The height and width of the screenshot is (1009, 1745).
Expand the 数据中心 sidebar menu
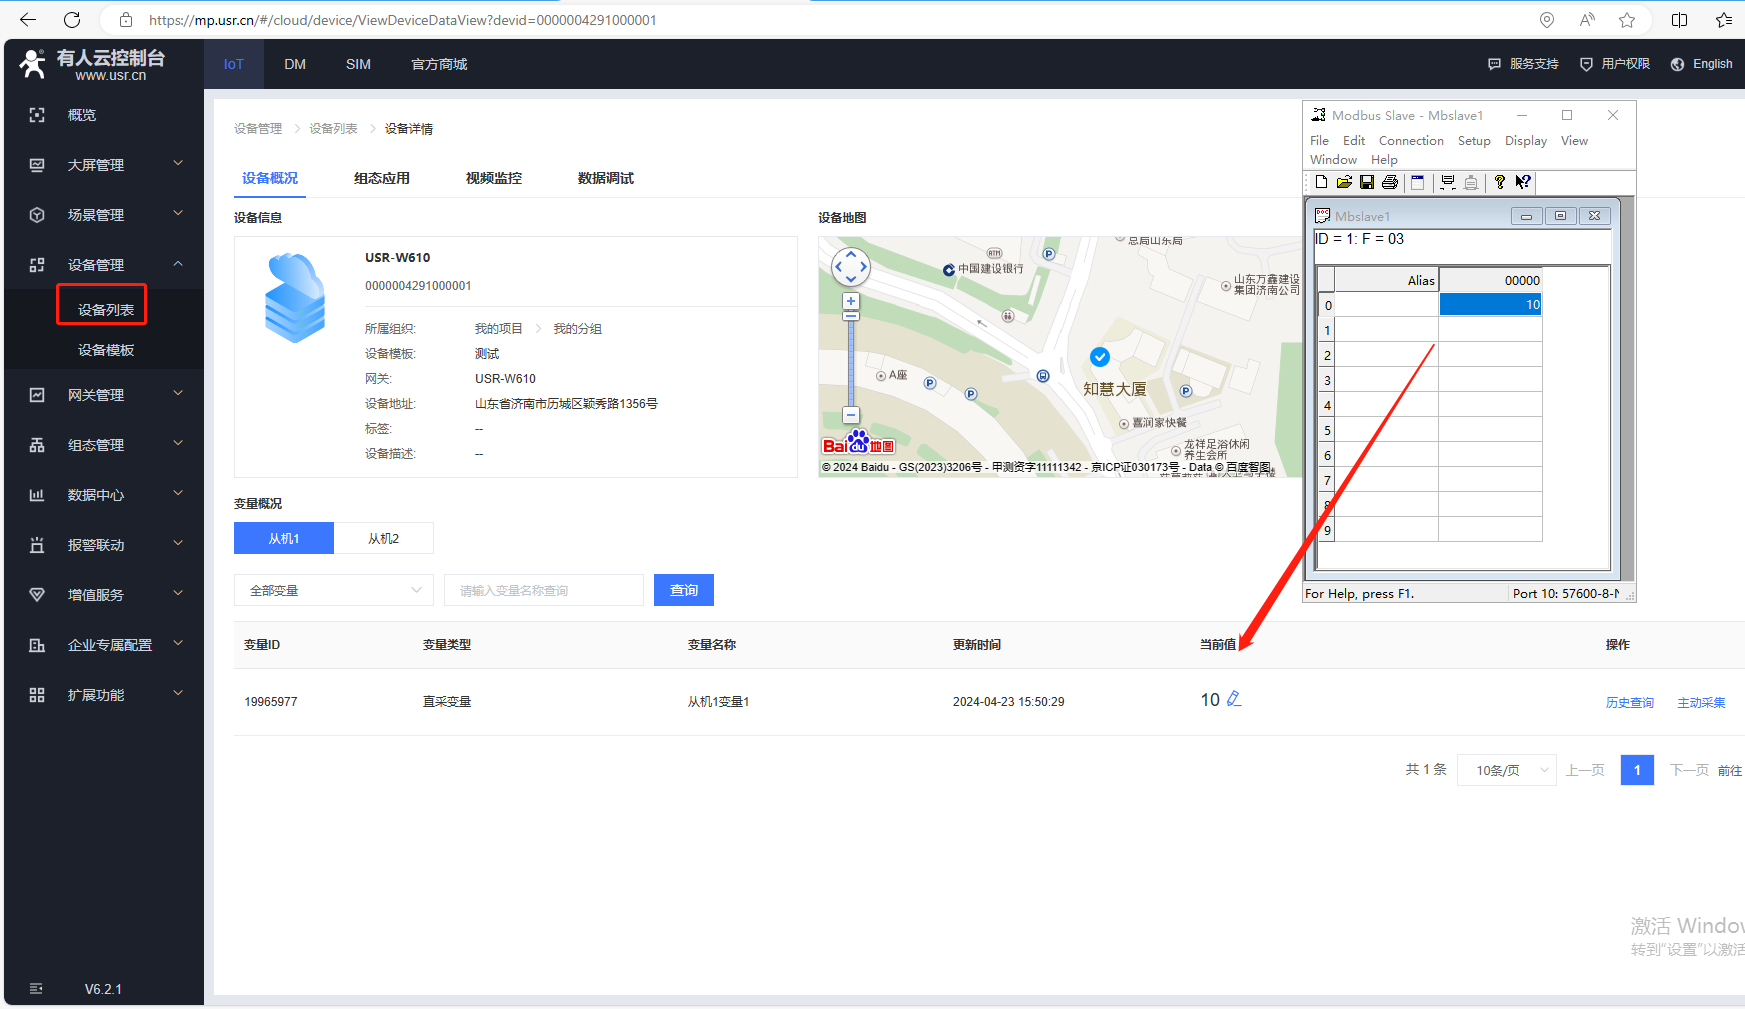[x=104, y=495]
